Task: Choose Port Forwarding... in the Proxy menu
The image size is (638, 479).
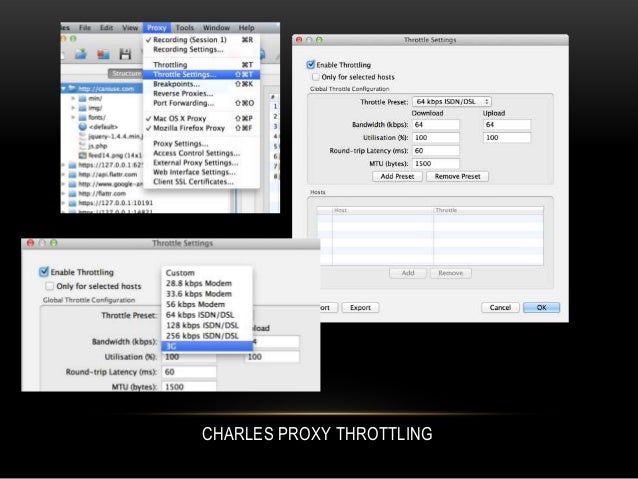Action: point(201,103)
